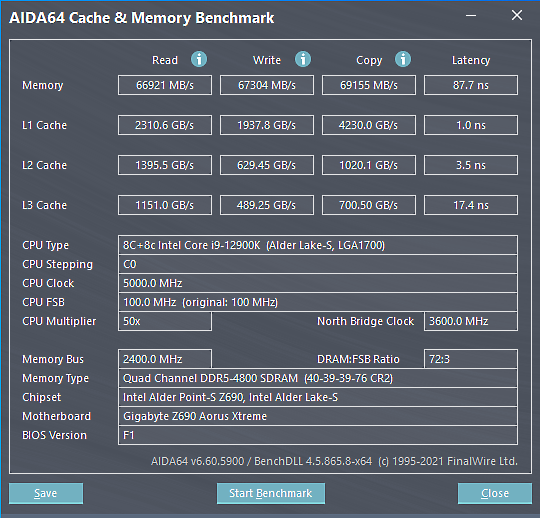
Task: Click Memory Bus value 2400.0 MHz
Action: [x=165, y=359]
